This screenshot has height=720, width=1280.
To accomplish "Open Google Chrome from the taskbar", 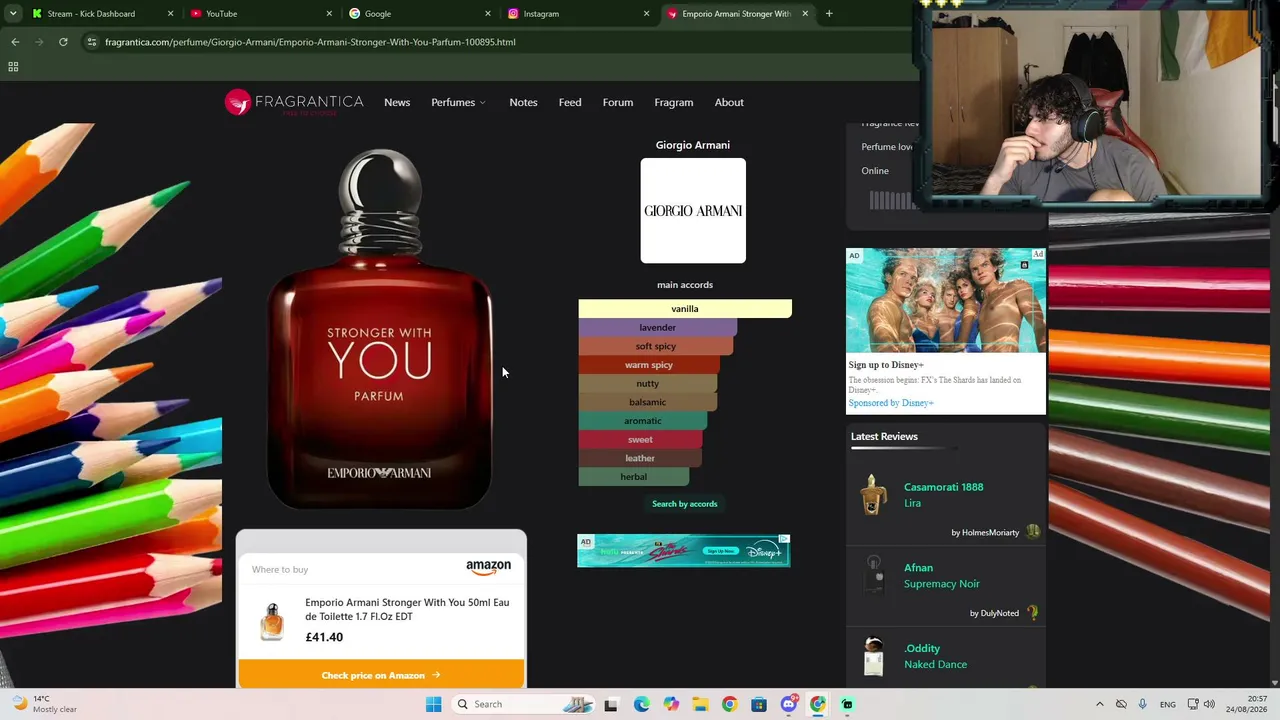I will point(729,704).
